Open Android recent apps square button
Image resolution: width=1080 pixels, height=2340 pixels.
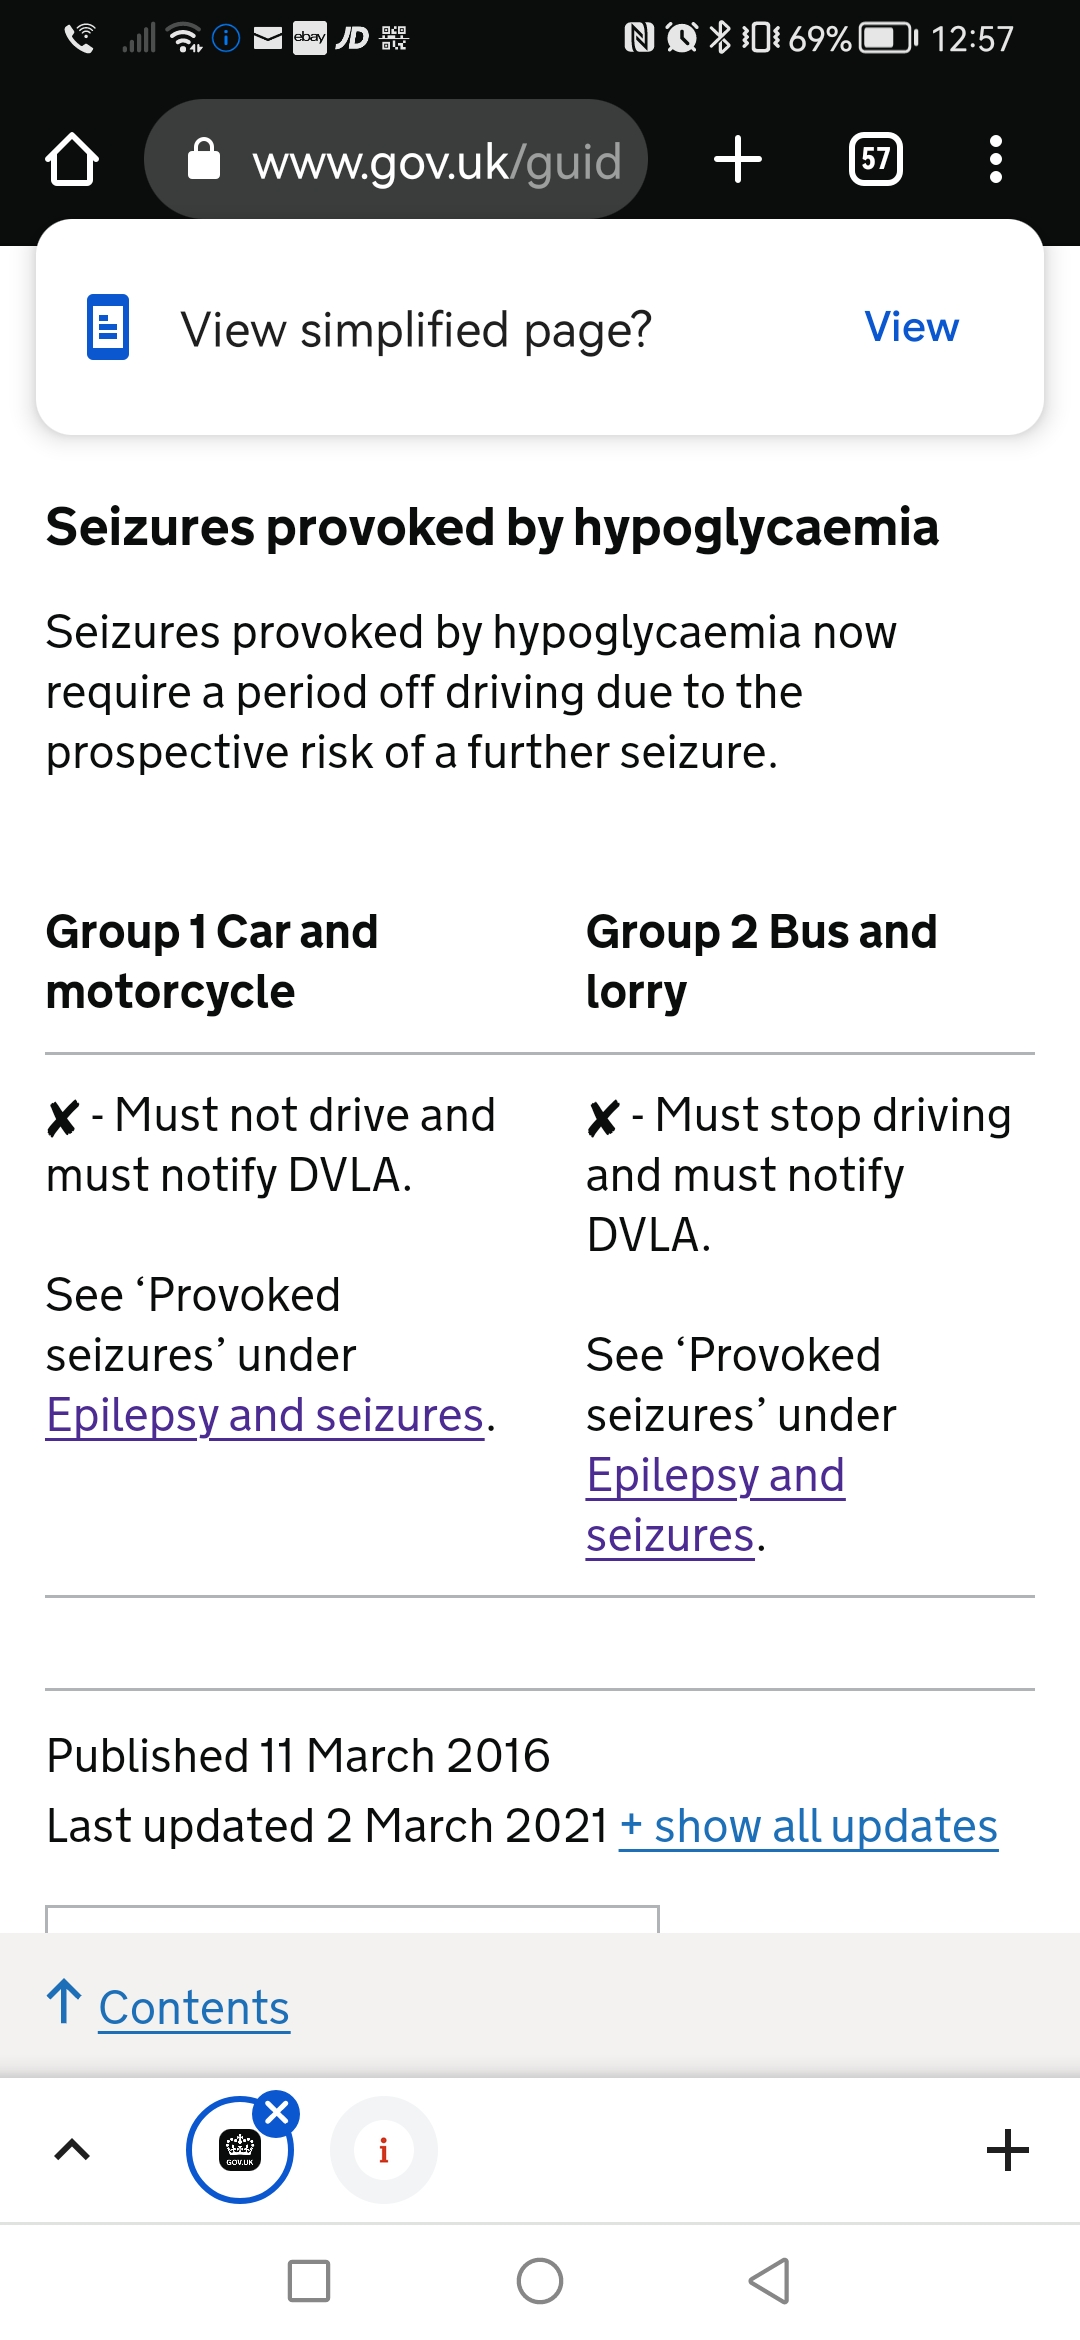[309, 2281]
